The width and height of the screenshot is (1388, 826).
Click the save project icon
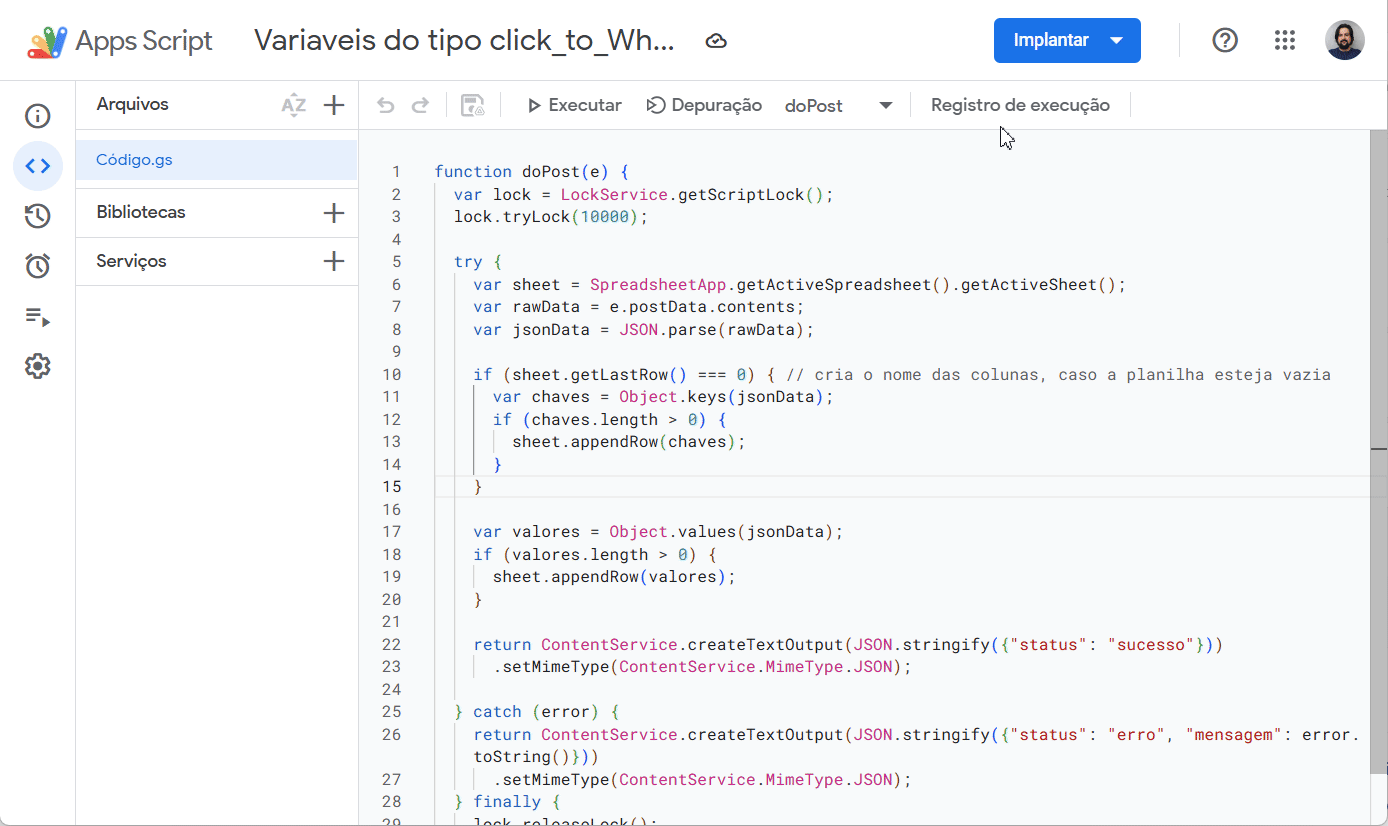473,106
